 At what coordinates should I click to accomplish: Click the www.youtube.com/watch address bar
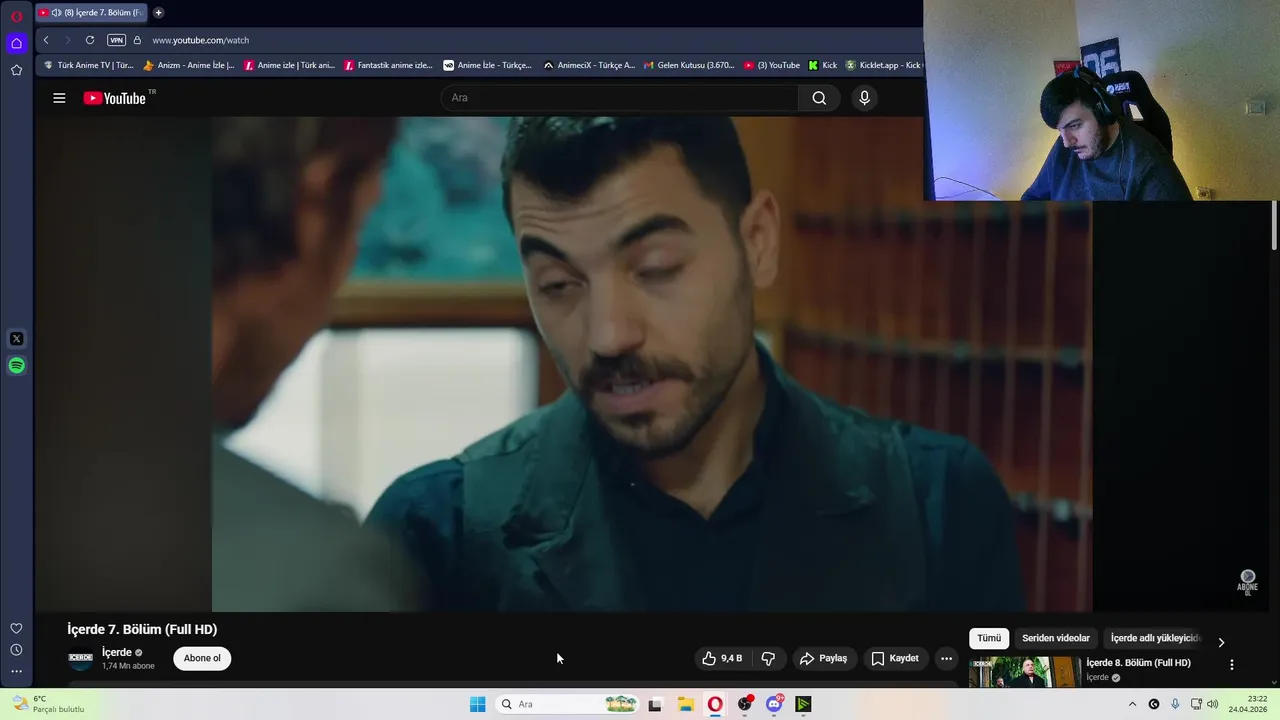pyautogui.click(x=201, y=40)
